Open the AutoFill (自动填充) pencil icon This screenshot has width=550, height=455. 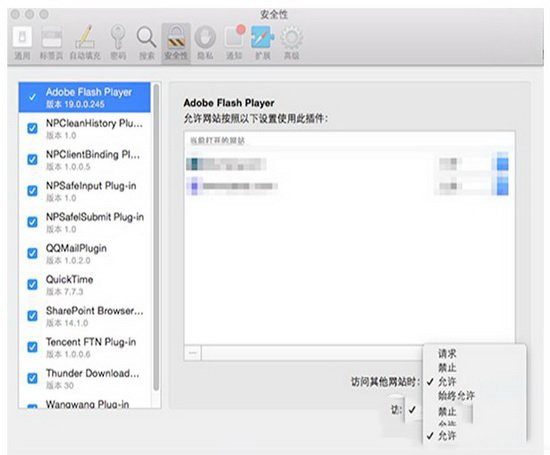[85, 37]
